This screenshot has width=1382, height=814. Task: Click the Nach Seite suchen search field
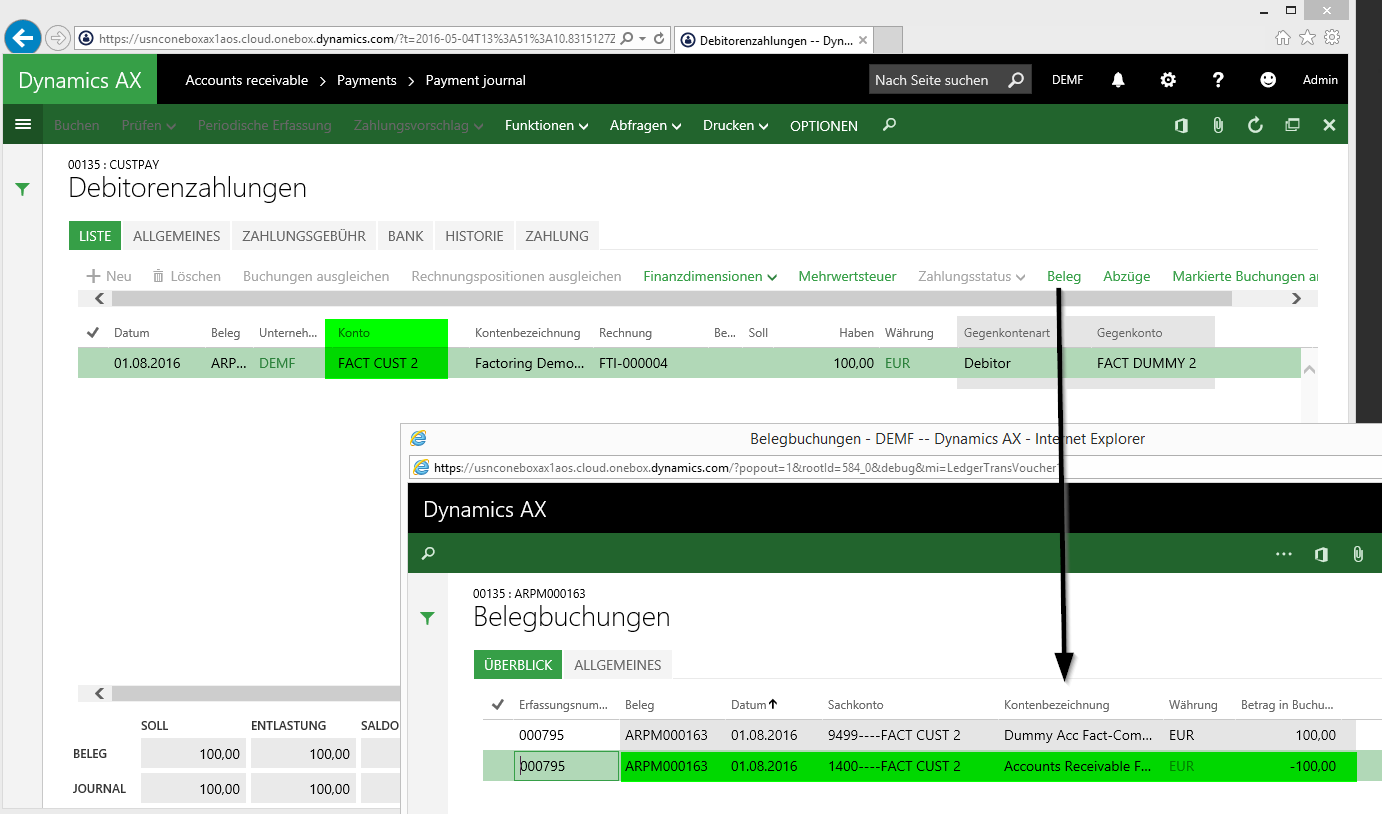pyautogui.click(x=932, y=80)
